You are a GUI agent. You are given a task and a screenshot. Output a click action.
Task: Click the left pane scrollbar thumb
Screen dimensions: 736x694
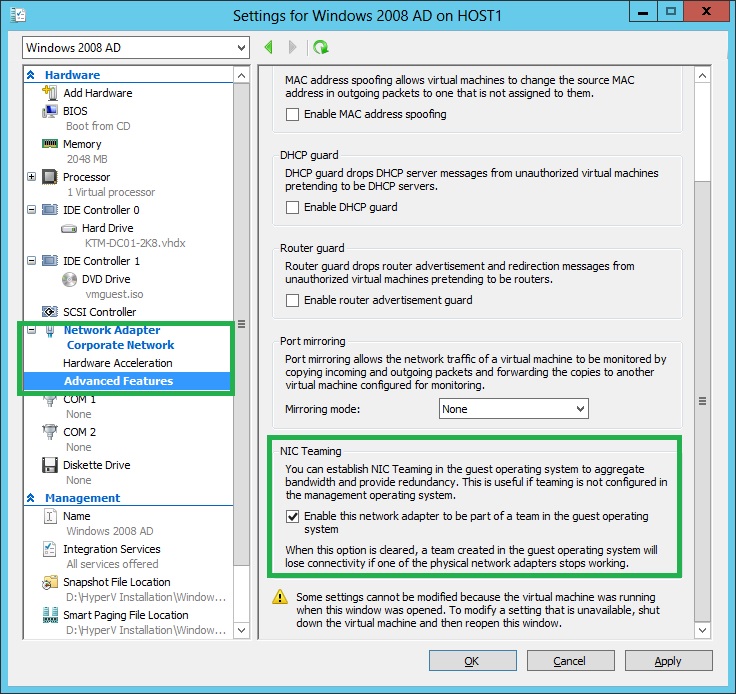click(x=241, y=324)
